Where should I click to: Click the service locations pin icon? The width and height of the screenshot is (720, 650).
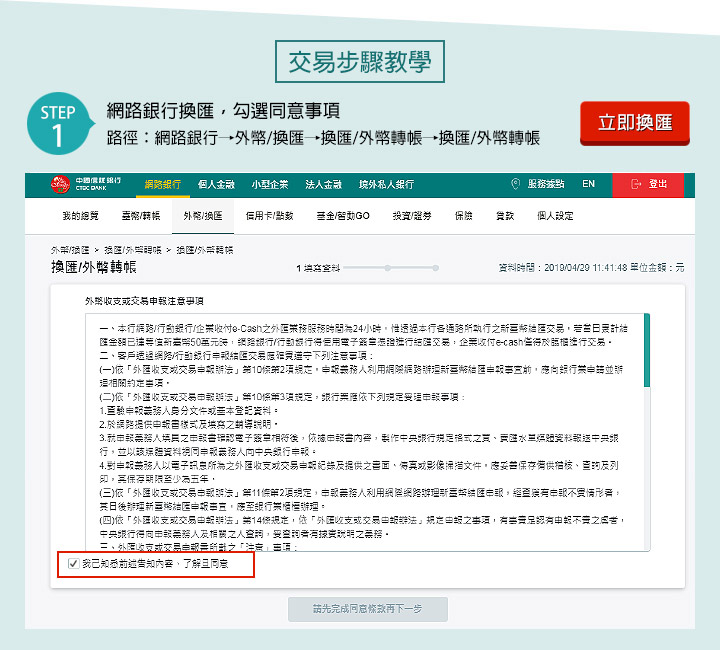click(x=516, y=184)
